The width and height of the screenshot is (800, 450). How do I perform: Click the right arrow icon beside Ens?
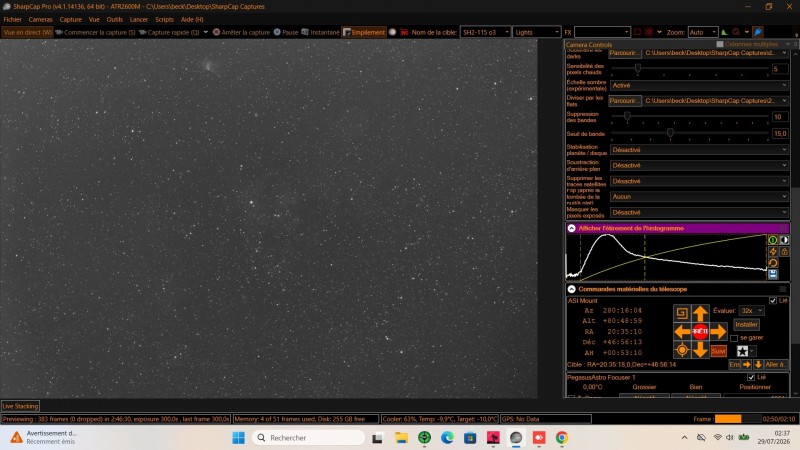(x=747, y=364)
